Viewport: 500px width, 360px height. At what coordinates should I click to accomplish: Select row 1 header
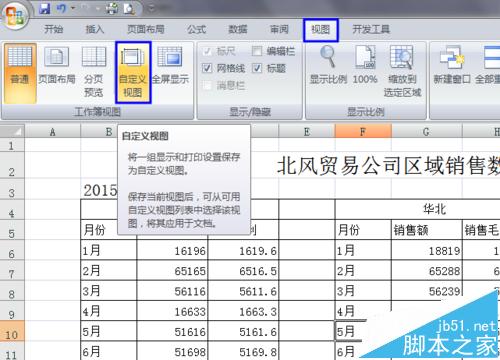pyautogui.click(x=12, y=145)
